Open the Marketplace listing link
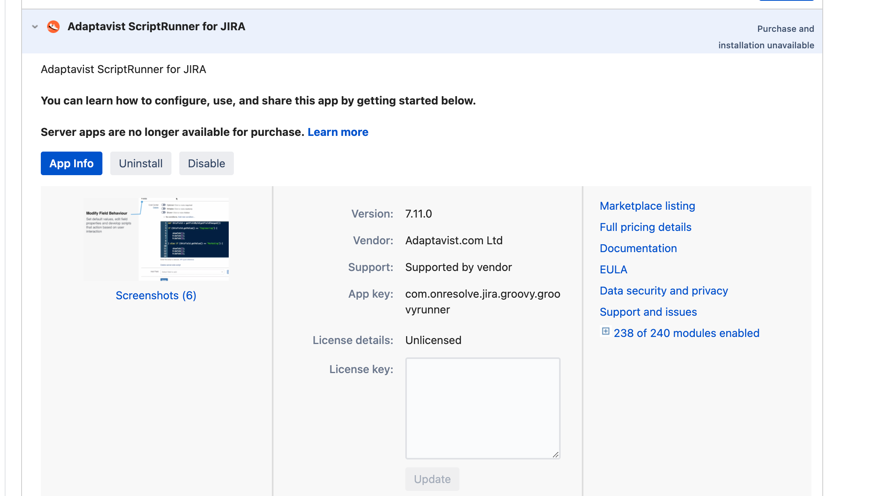This screenshot has height=496, width=871. (647, 206)
